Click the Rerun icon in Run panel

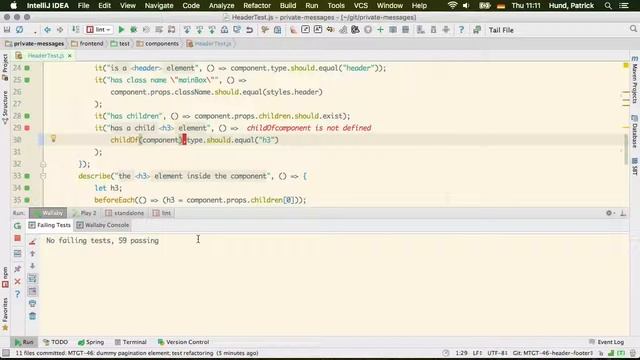coord(18,225)
